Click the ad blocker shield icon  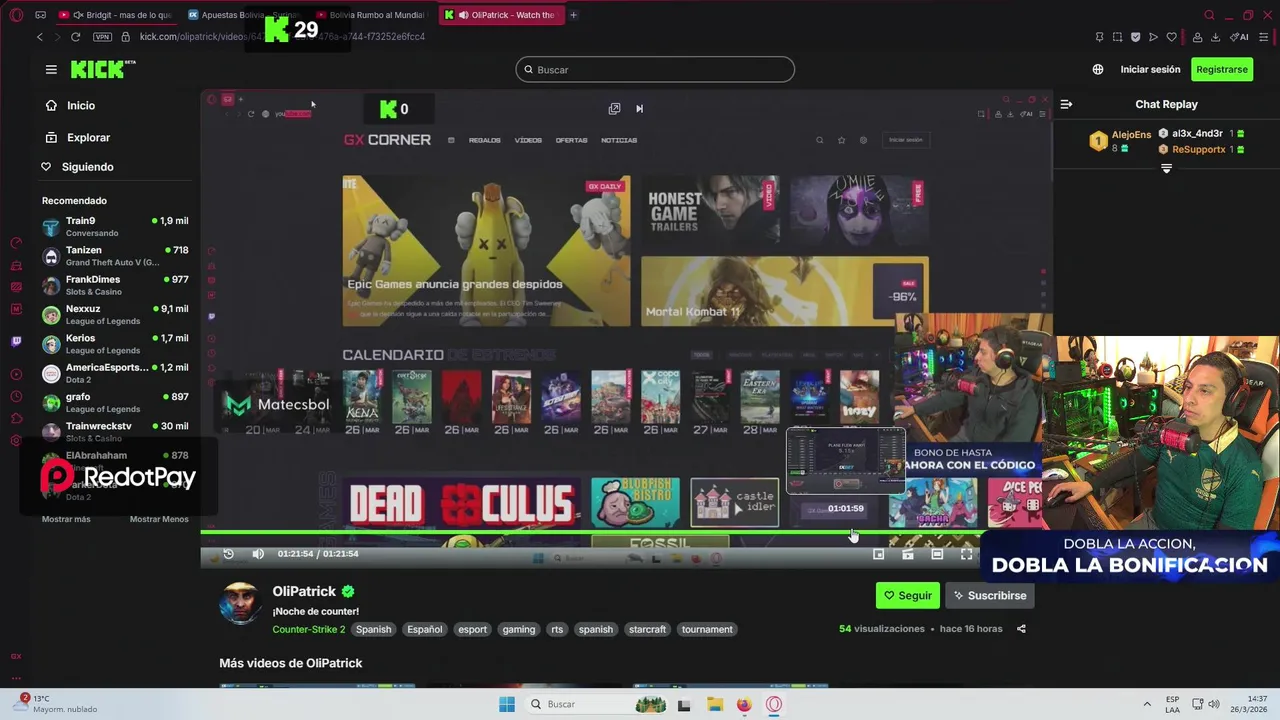click(1135, 37)
